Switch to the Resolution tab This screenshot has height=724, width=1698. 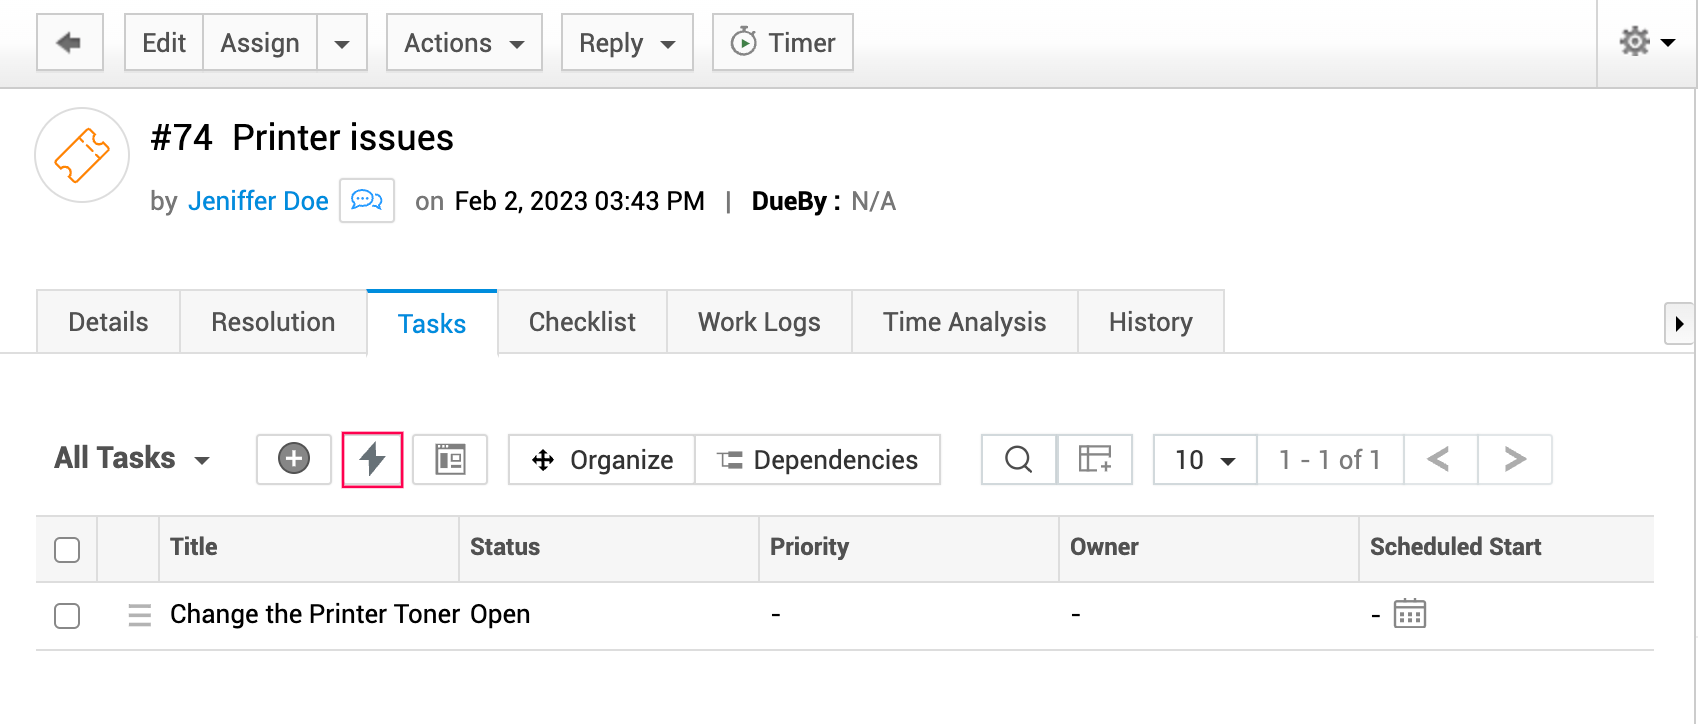click(x=273, y=322)
